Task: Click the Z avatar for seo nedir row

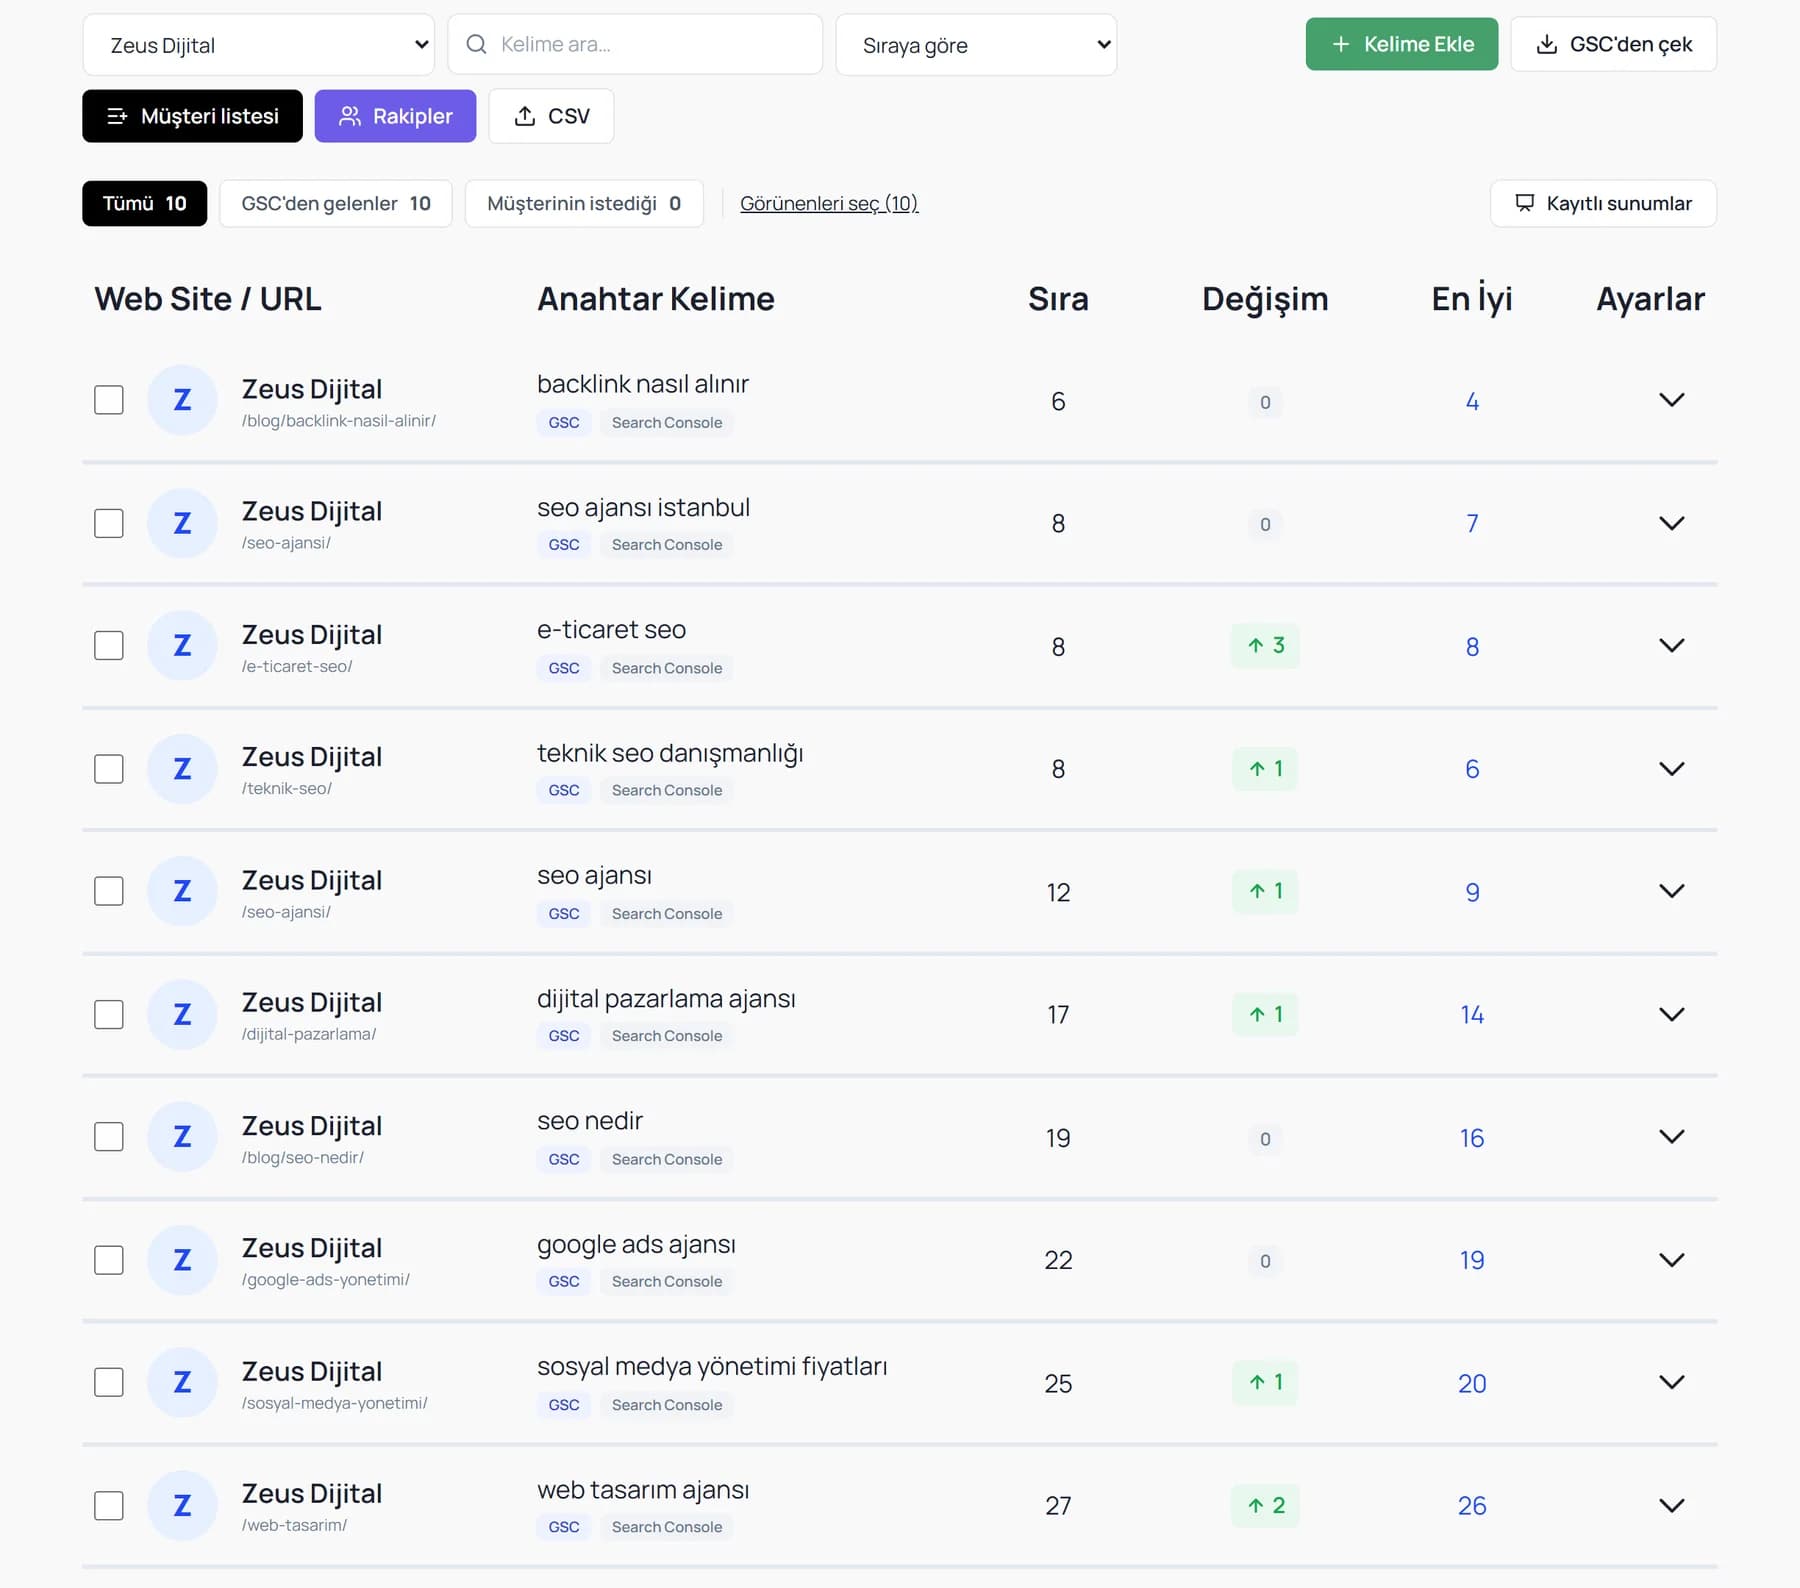Action: 182,1137
